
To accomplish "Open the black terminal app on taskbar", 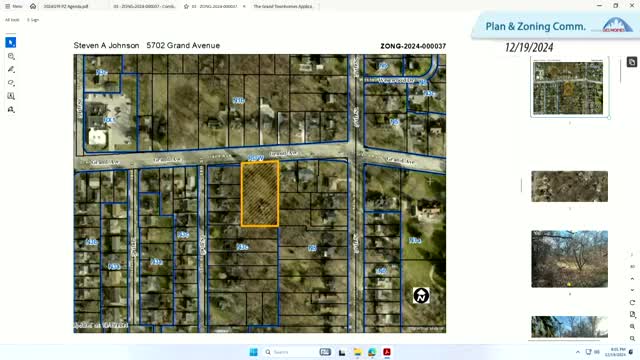I will (x=342, y=352).
